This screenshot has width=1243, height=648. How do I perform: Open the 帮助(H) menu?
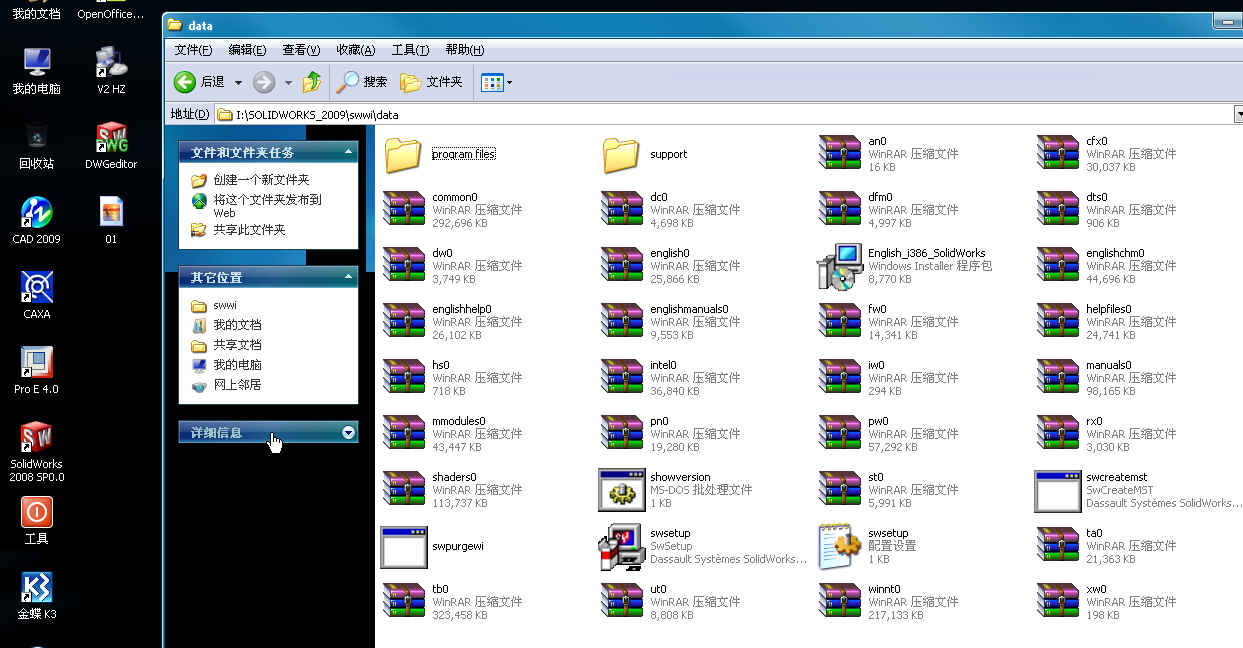[464, 50]
